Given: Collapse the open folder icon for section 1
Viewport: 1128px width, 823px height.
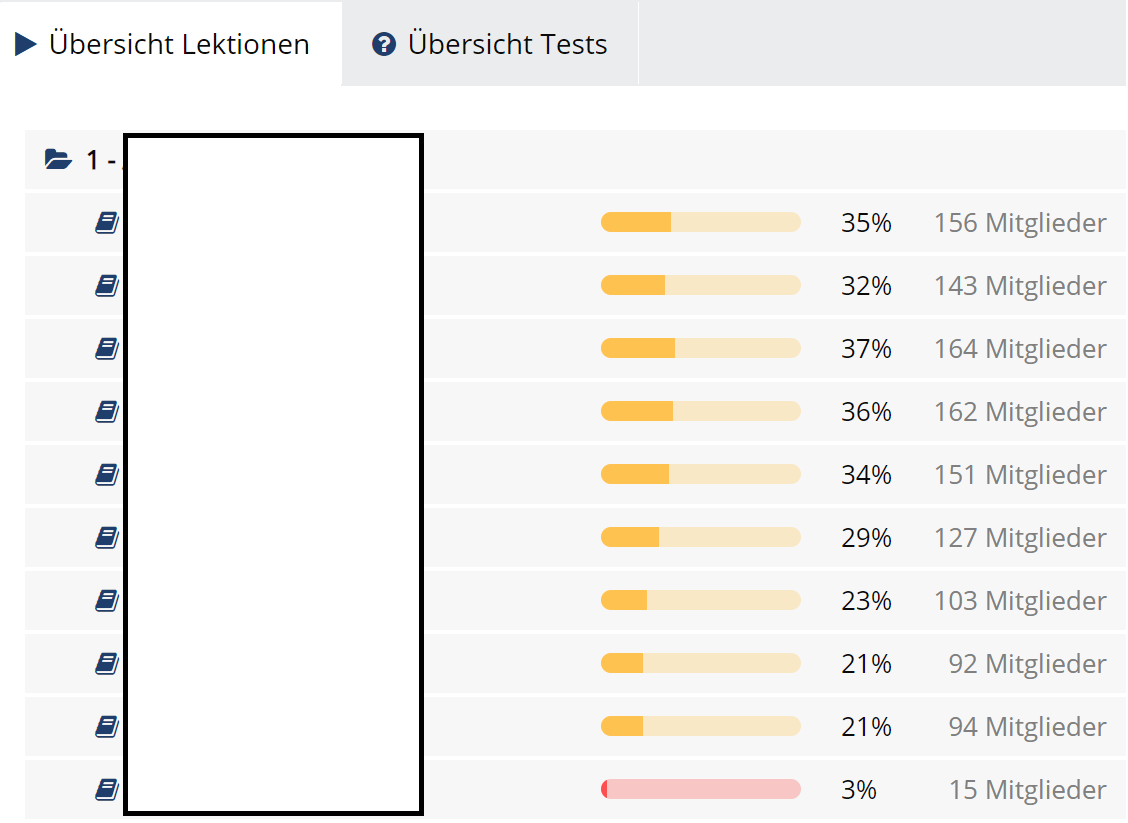Looking at the screenshot, I should pyautogui.click(x=58, y=159).
